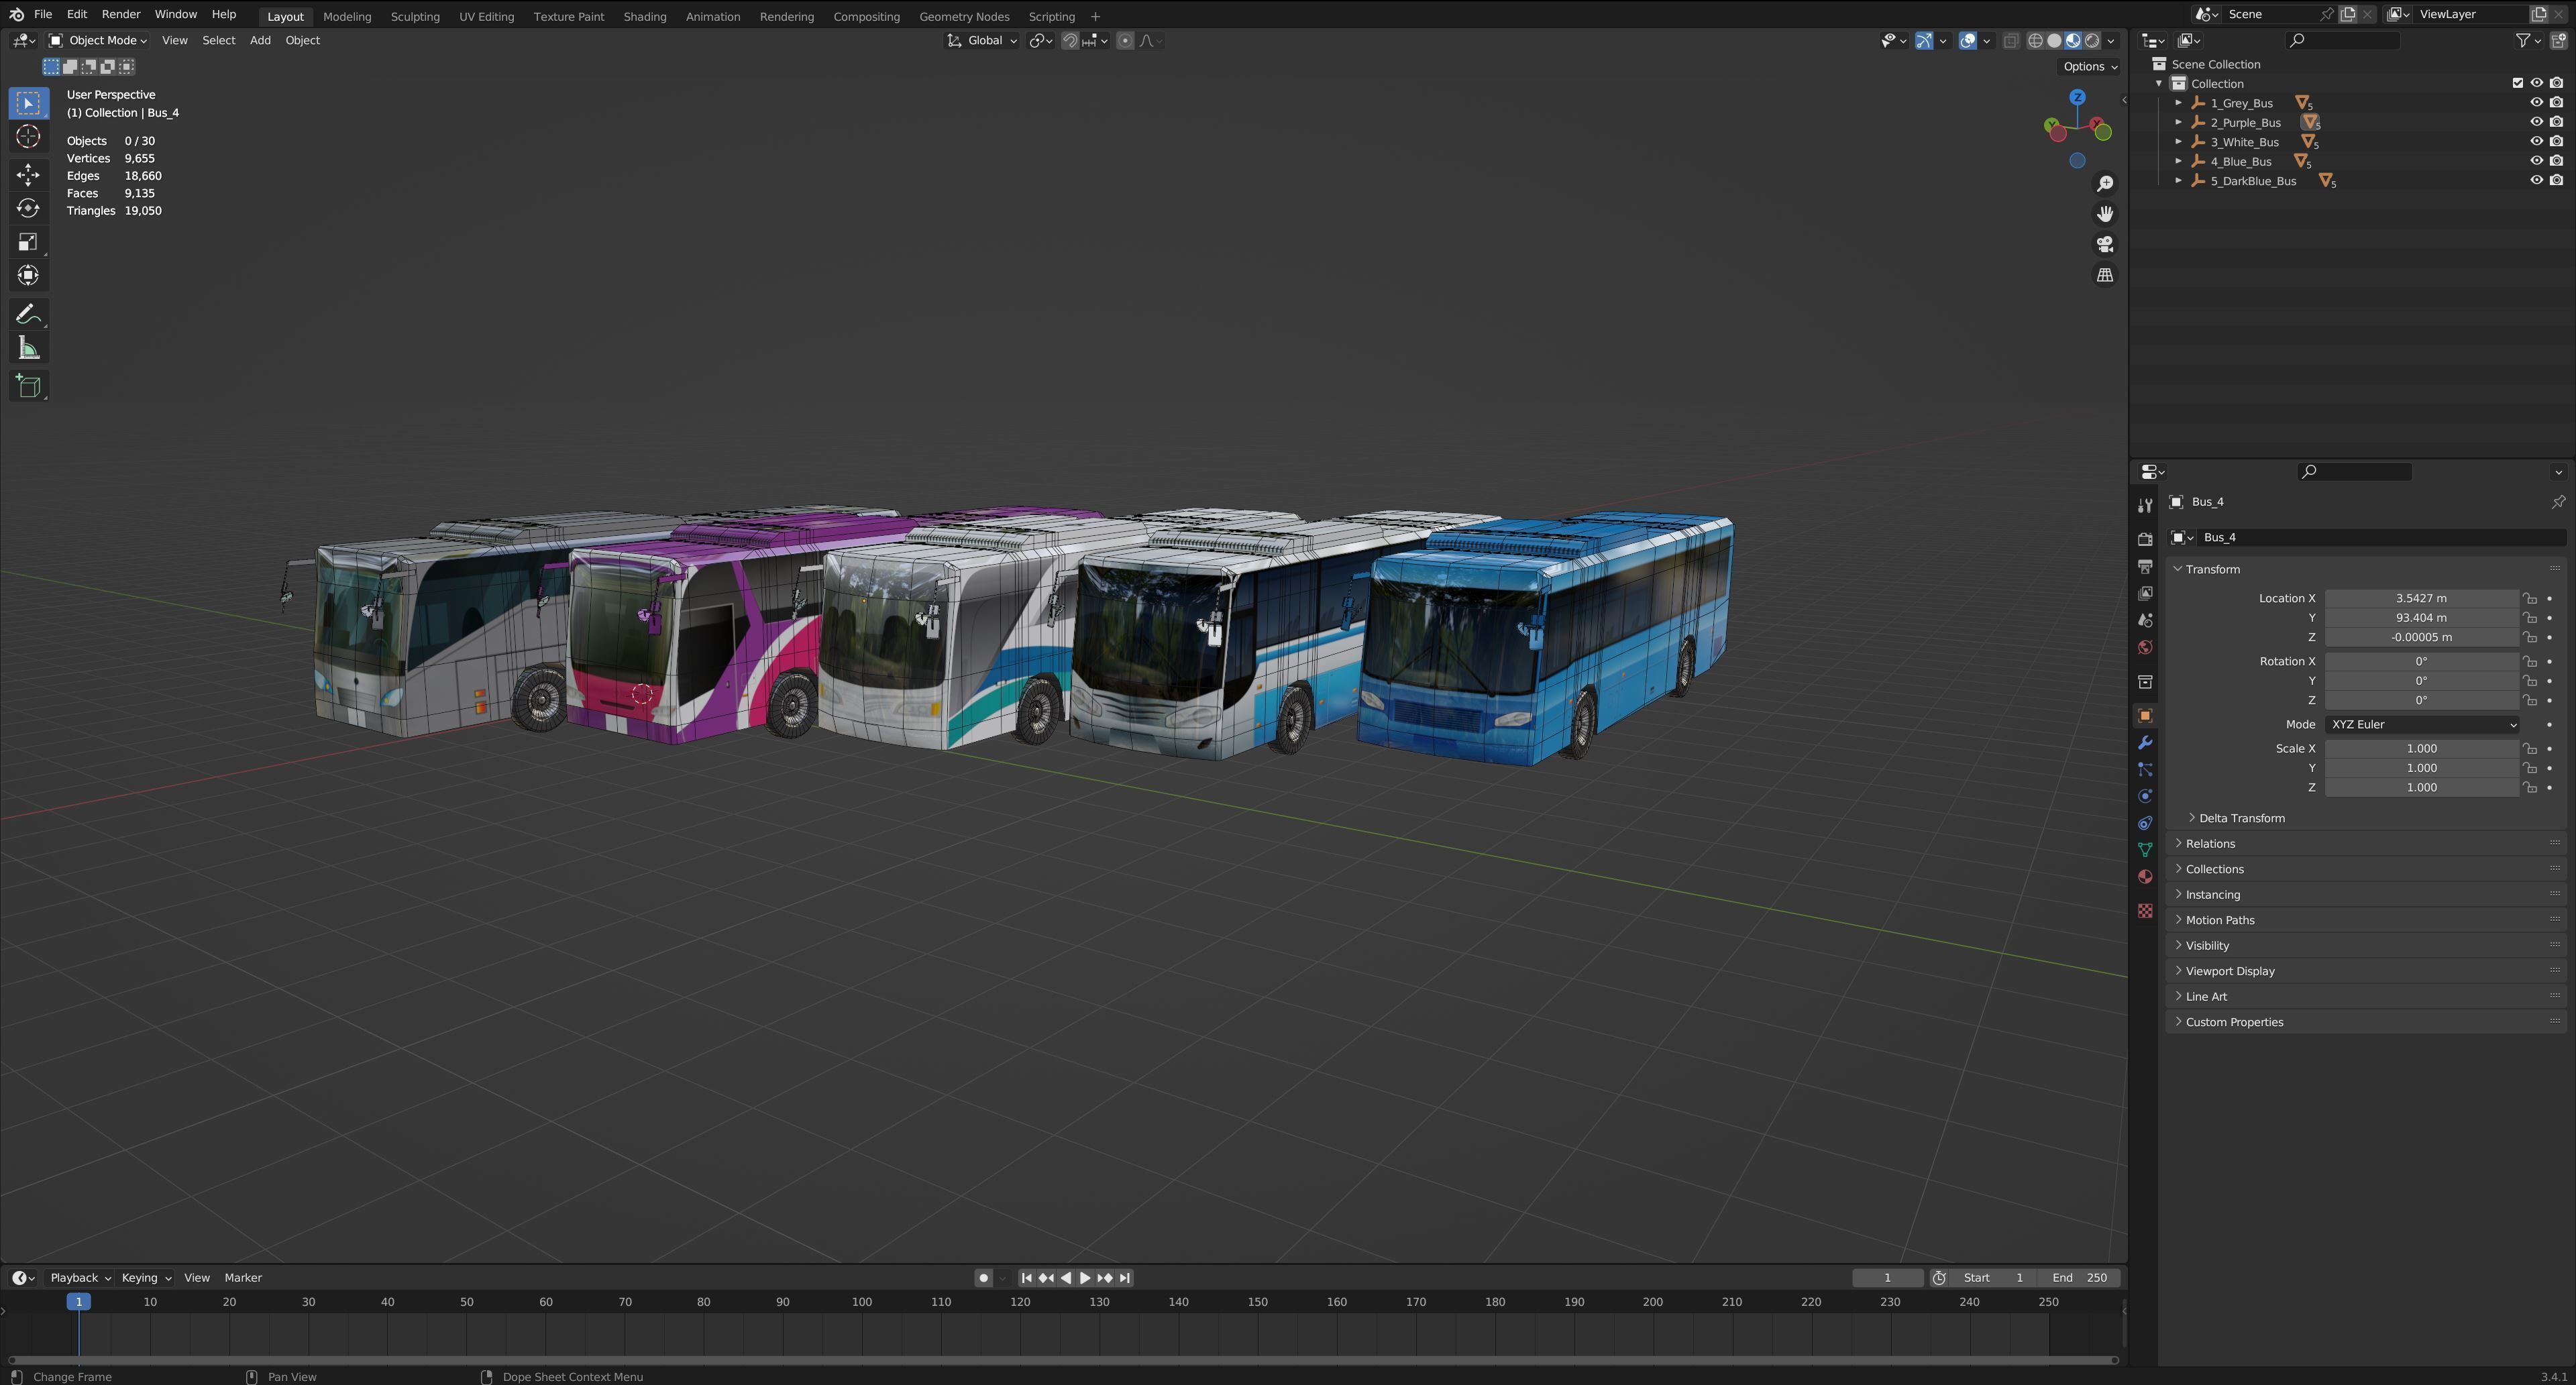Switch to the Shading workspace tab

coord(644,17)
